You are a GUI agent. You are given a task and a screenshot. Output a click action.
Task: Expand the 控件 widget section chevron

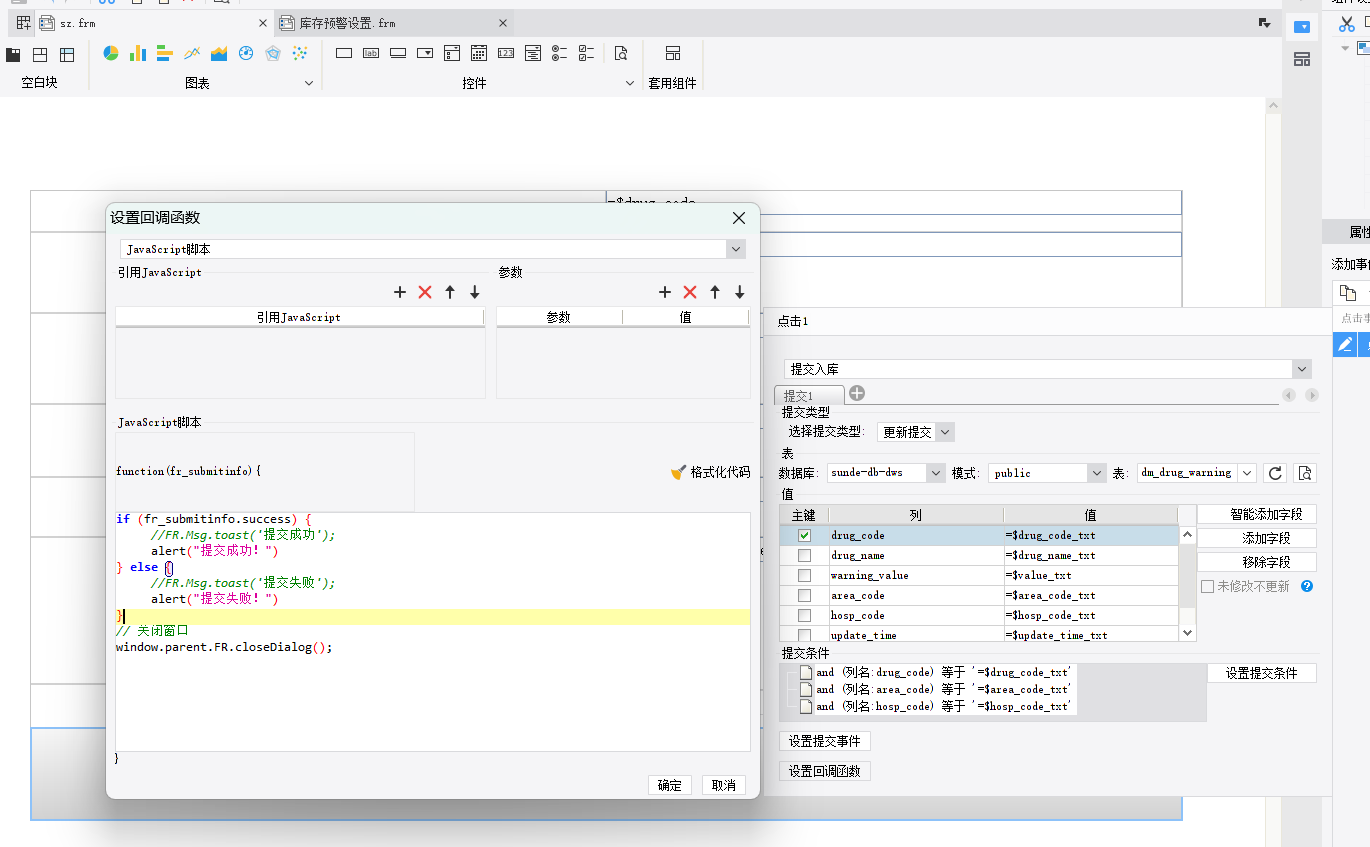630,83
